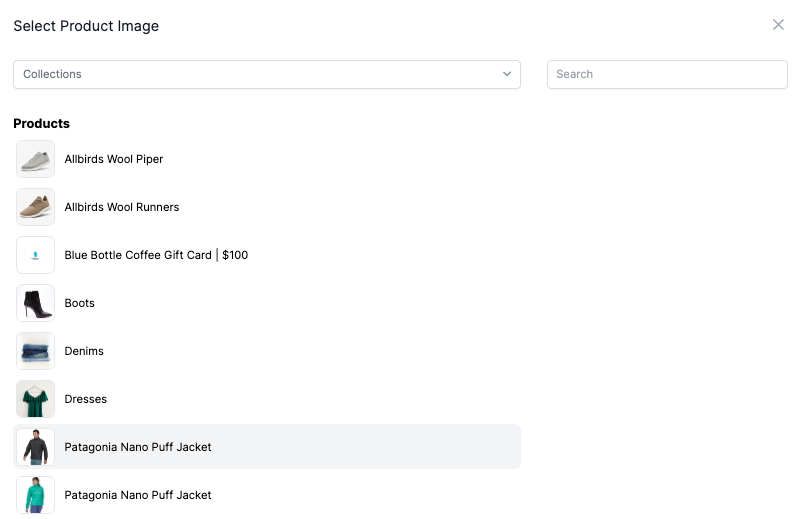Viewport: 804px width, 519px height.
Task: Open the Collections dropdown
Action: (x=267, y=74)
